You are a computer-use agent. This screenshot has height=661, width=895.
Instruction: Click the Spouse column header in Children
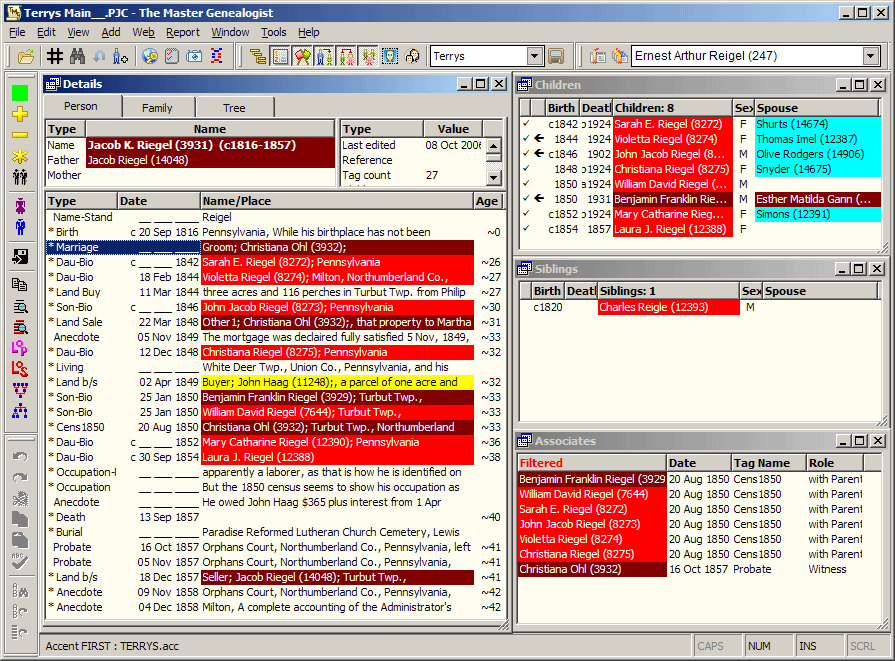coord(777,108)
